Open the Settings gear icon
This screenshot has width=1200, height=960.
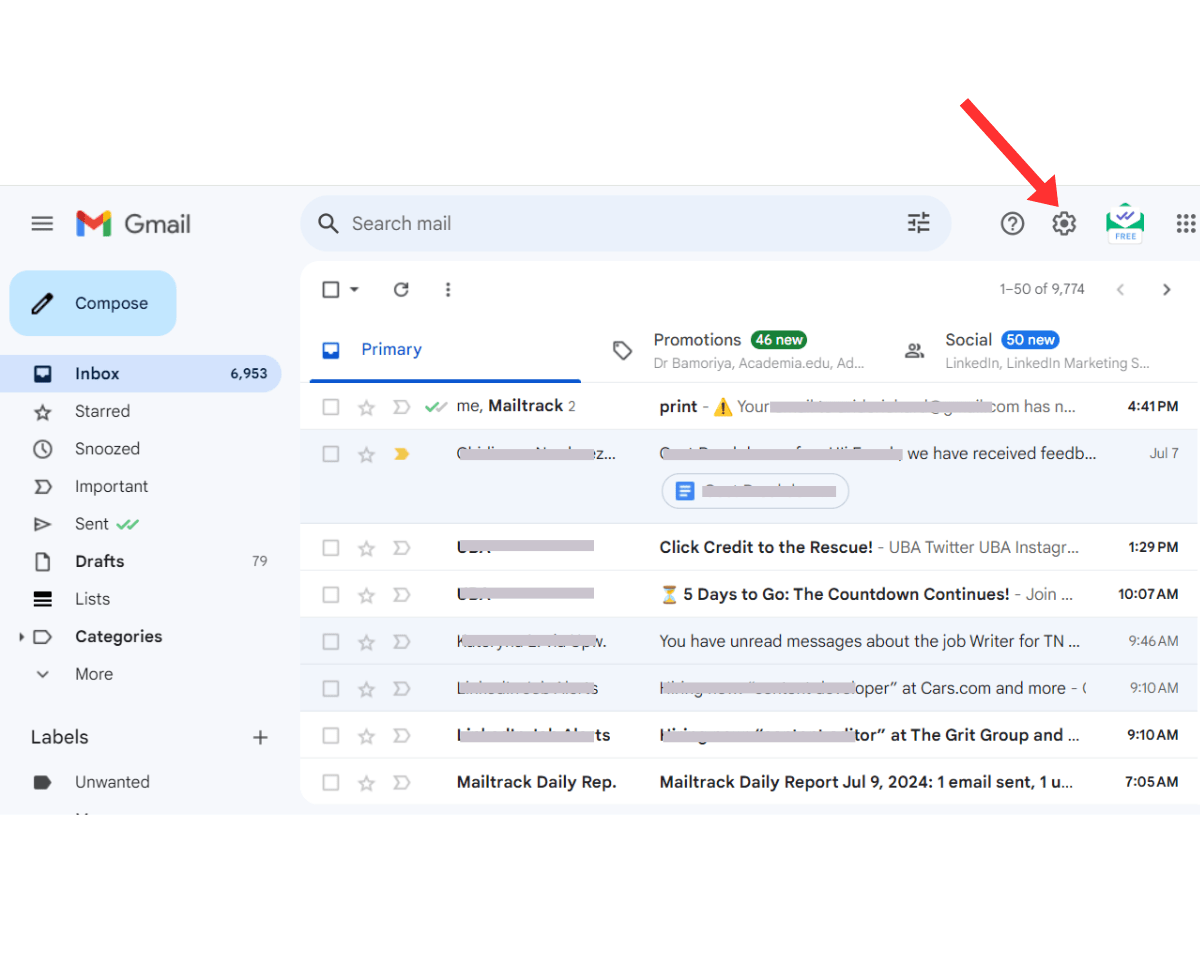1064,224
